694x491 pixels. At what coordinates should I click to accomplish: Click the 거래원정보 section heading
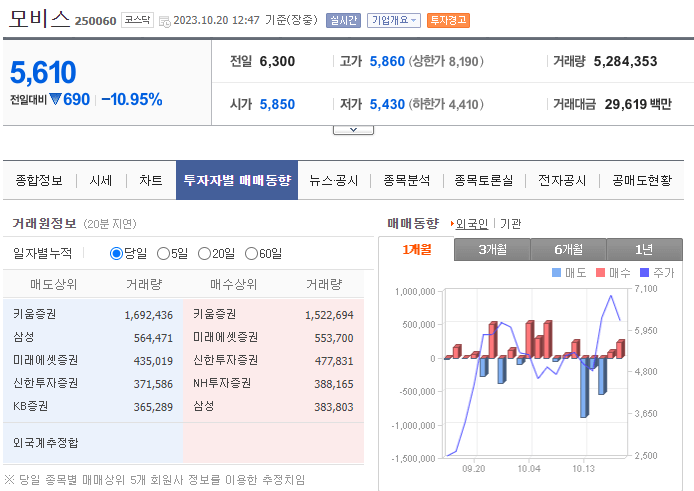(x=44, y=223)
